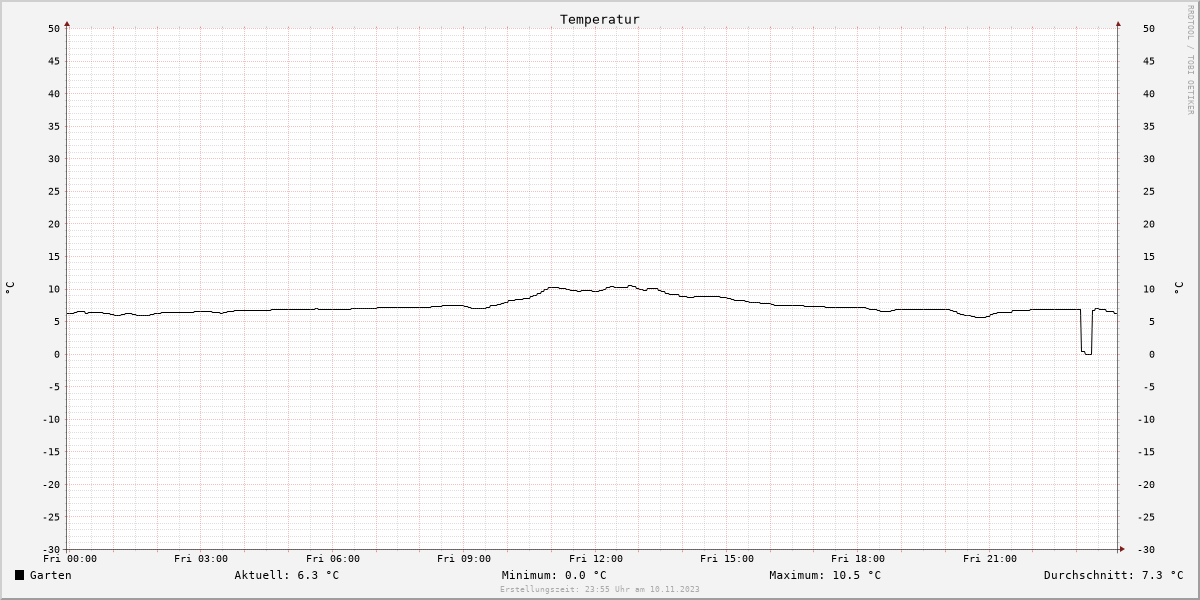Click the "15" label on right axis
The width and height of the screenshot is (1200, 600).
(1149, 257)
